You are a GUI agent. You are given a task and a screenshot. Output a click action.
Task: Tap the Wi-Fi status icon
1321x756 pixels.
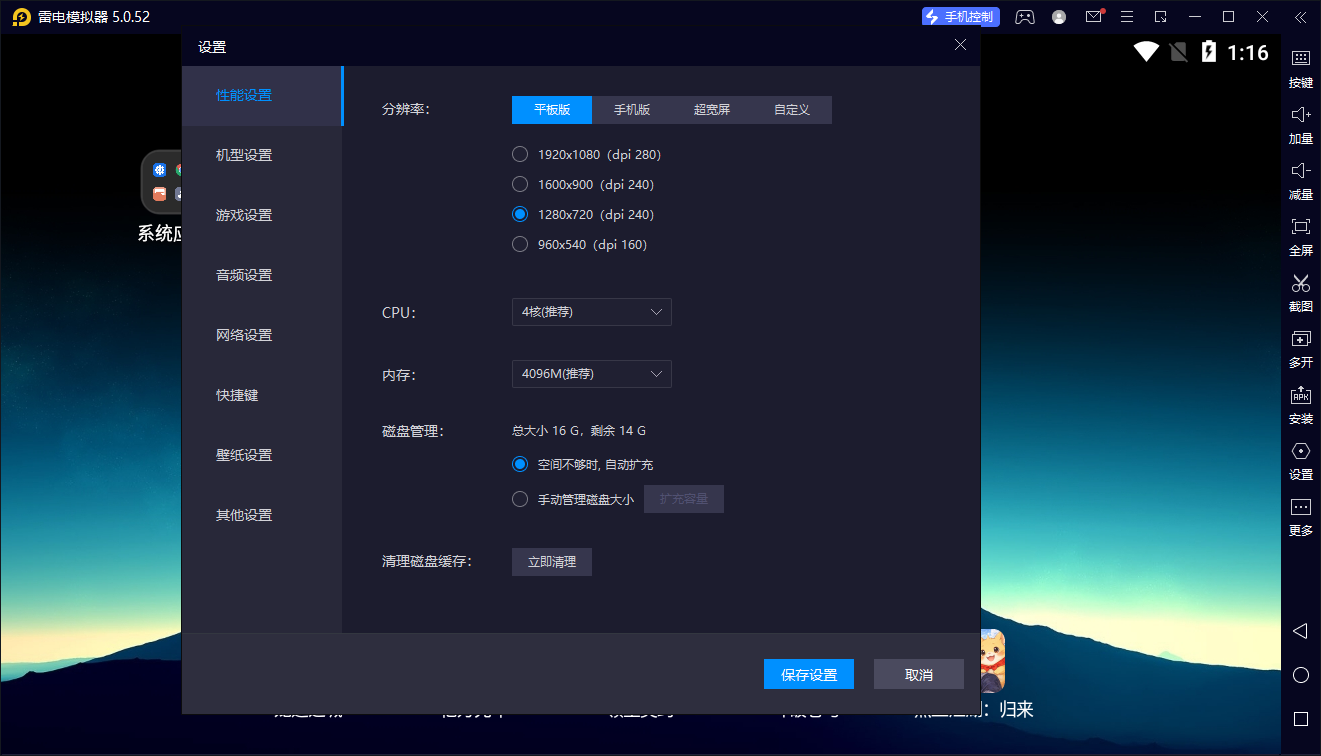1146,52
